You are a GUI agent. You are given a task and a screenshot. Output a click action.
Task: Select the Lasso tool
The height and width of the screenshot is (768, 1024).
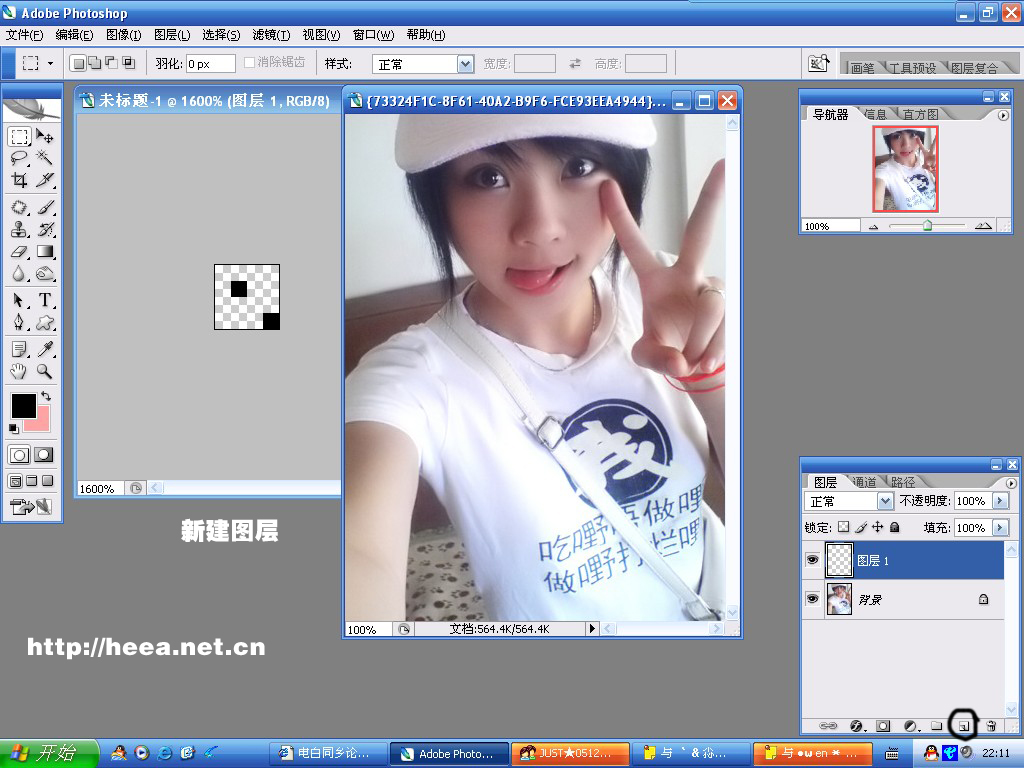[x=19, y=158]
